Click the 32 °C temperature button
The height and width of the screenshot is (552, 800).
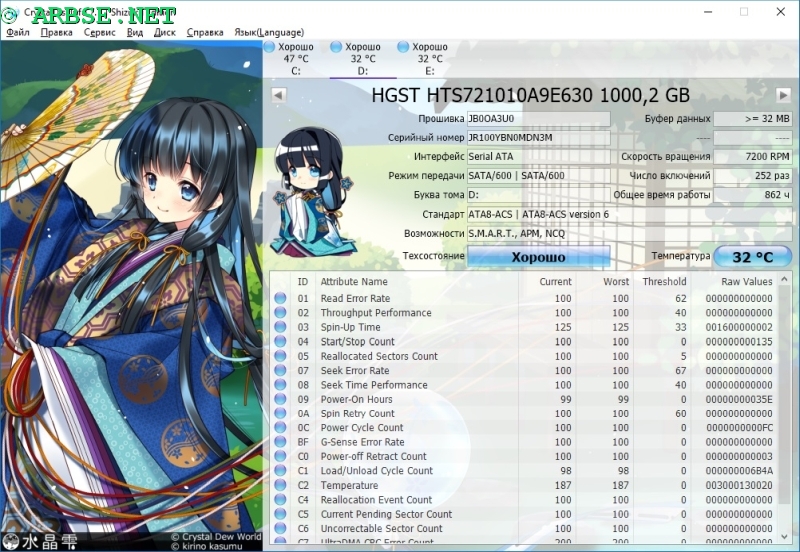[x=753, y=257]
